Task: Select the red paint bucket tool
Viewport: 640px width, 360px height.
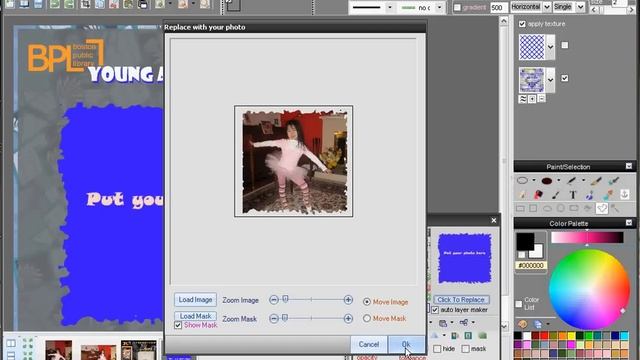Action: pyautogui.click(x=539, y=195)
